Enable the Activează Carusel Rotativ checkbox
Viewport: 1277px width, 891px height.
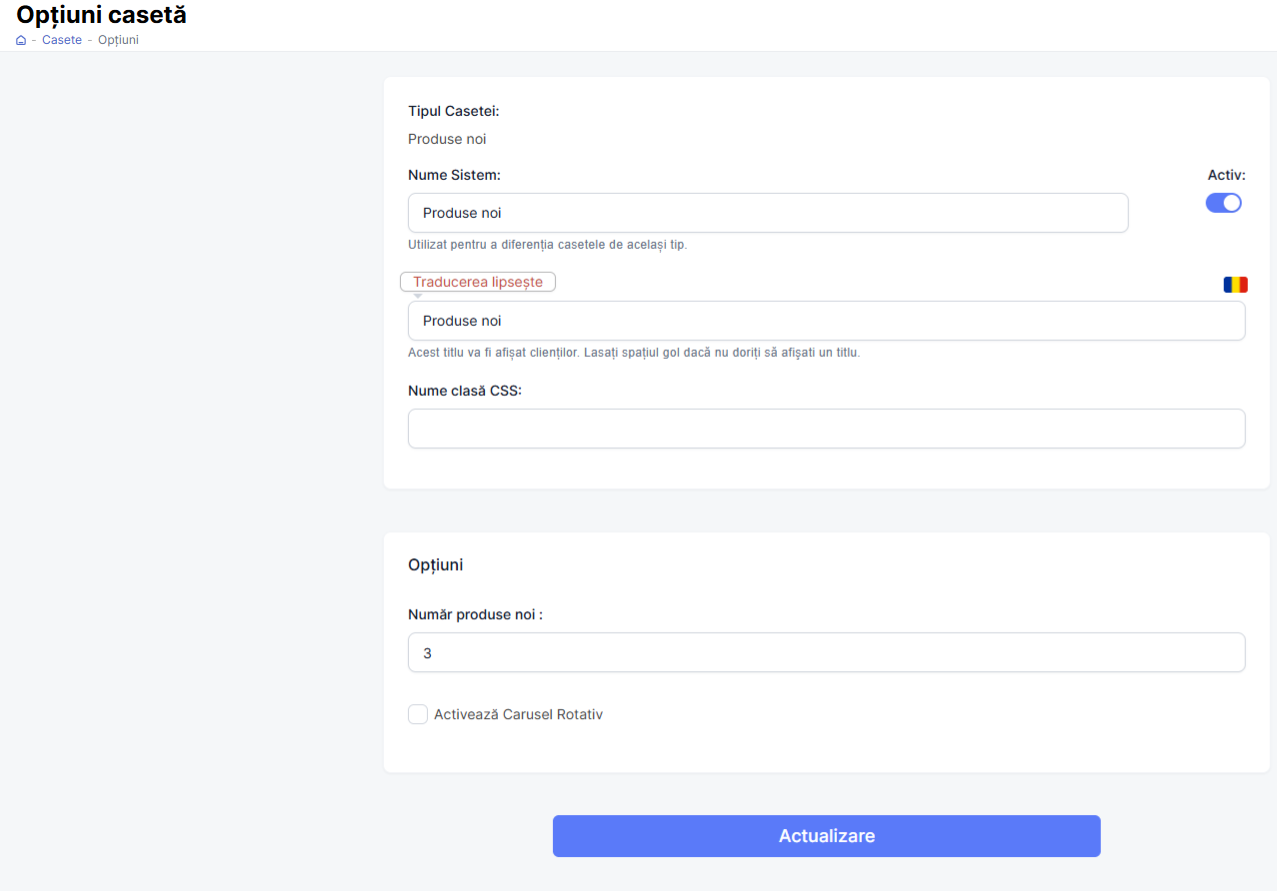coord(418,714)
